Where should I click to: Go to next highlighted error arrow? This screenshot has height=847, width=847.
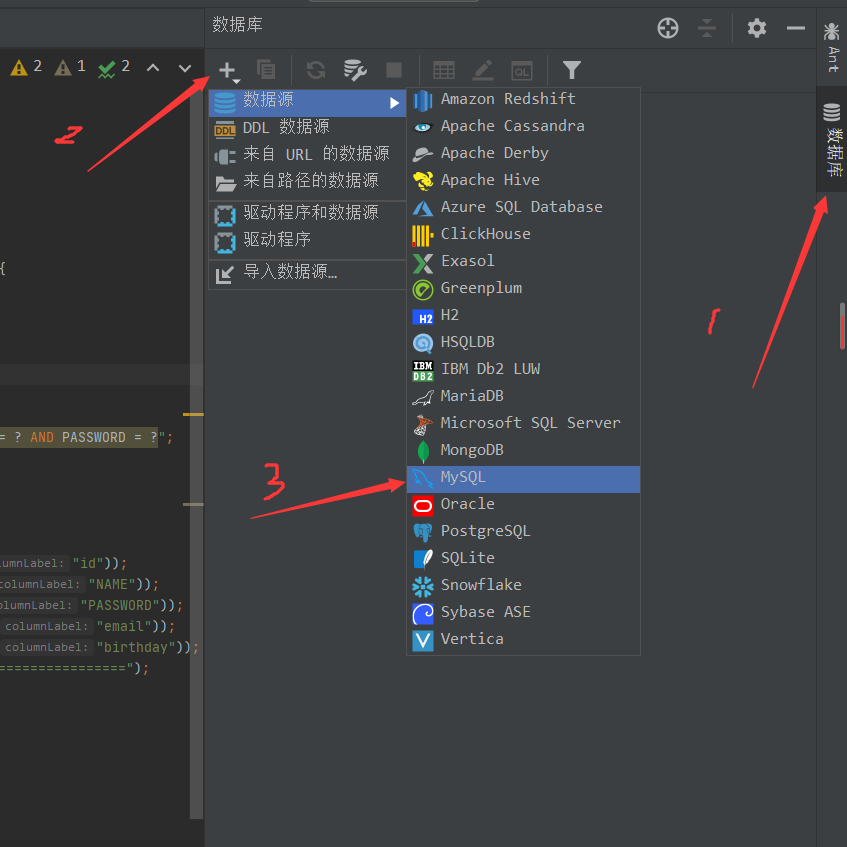(185, 68)
